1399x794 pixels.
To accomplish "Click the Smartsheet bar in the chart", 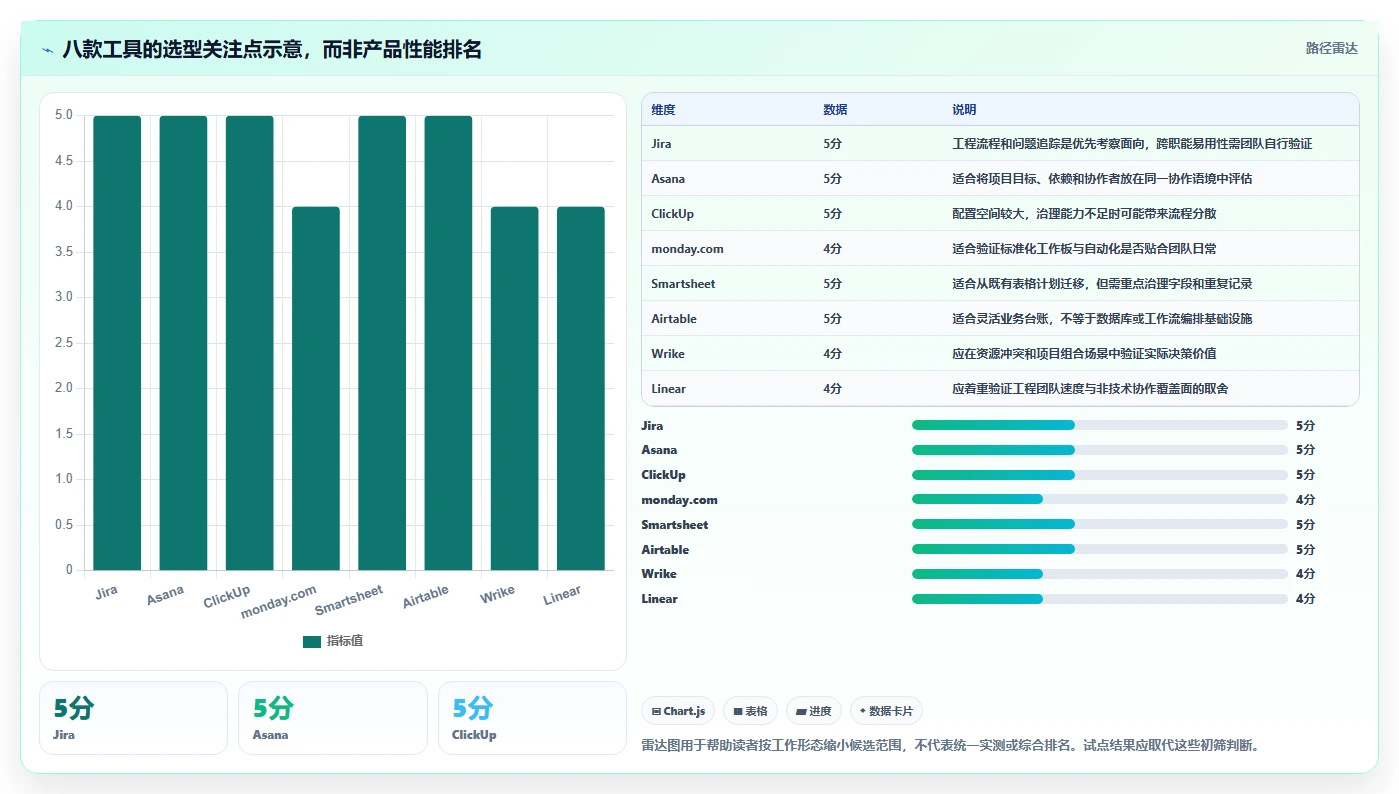I will point(382,343).
